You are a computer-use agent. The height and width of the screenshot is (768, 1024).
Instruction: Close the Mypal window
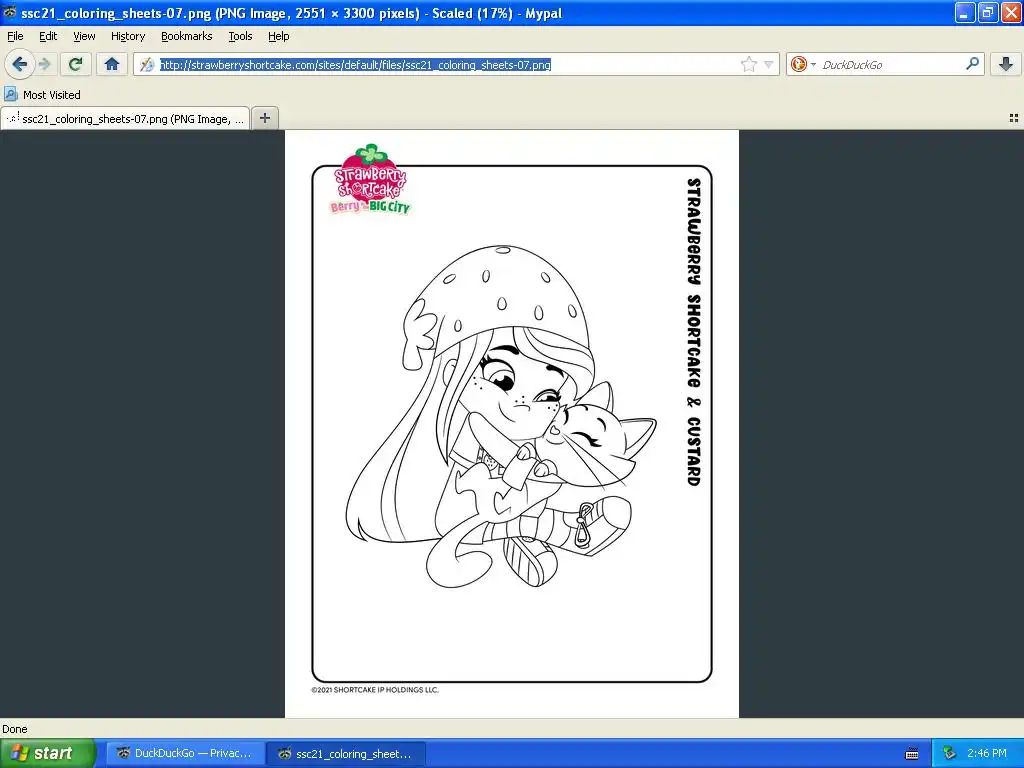(1011, 12)
